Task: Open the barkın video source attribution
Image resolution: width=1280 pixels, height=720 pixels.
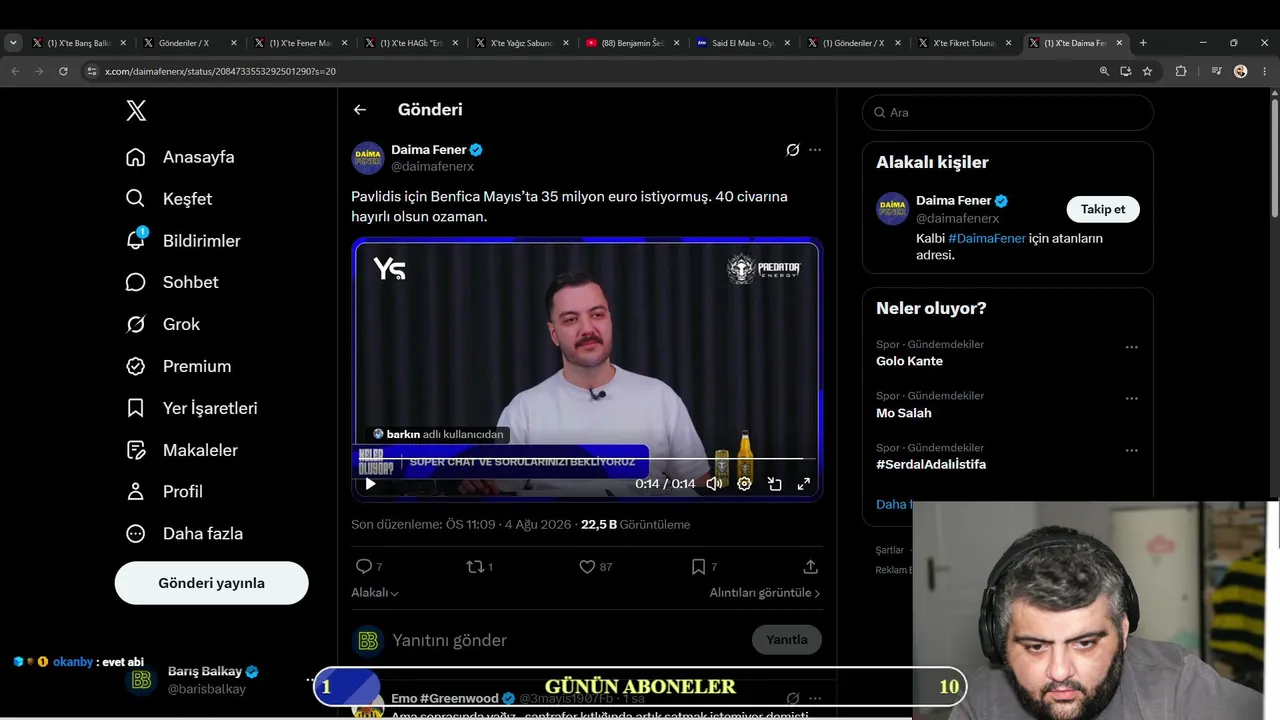Action: coord(439,434)
